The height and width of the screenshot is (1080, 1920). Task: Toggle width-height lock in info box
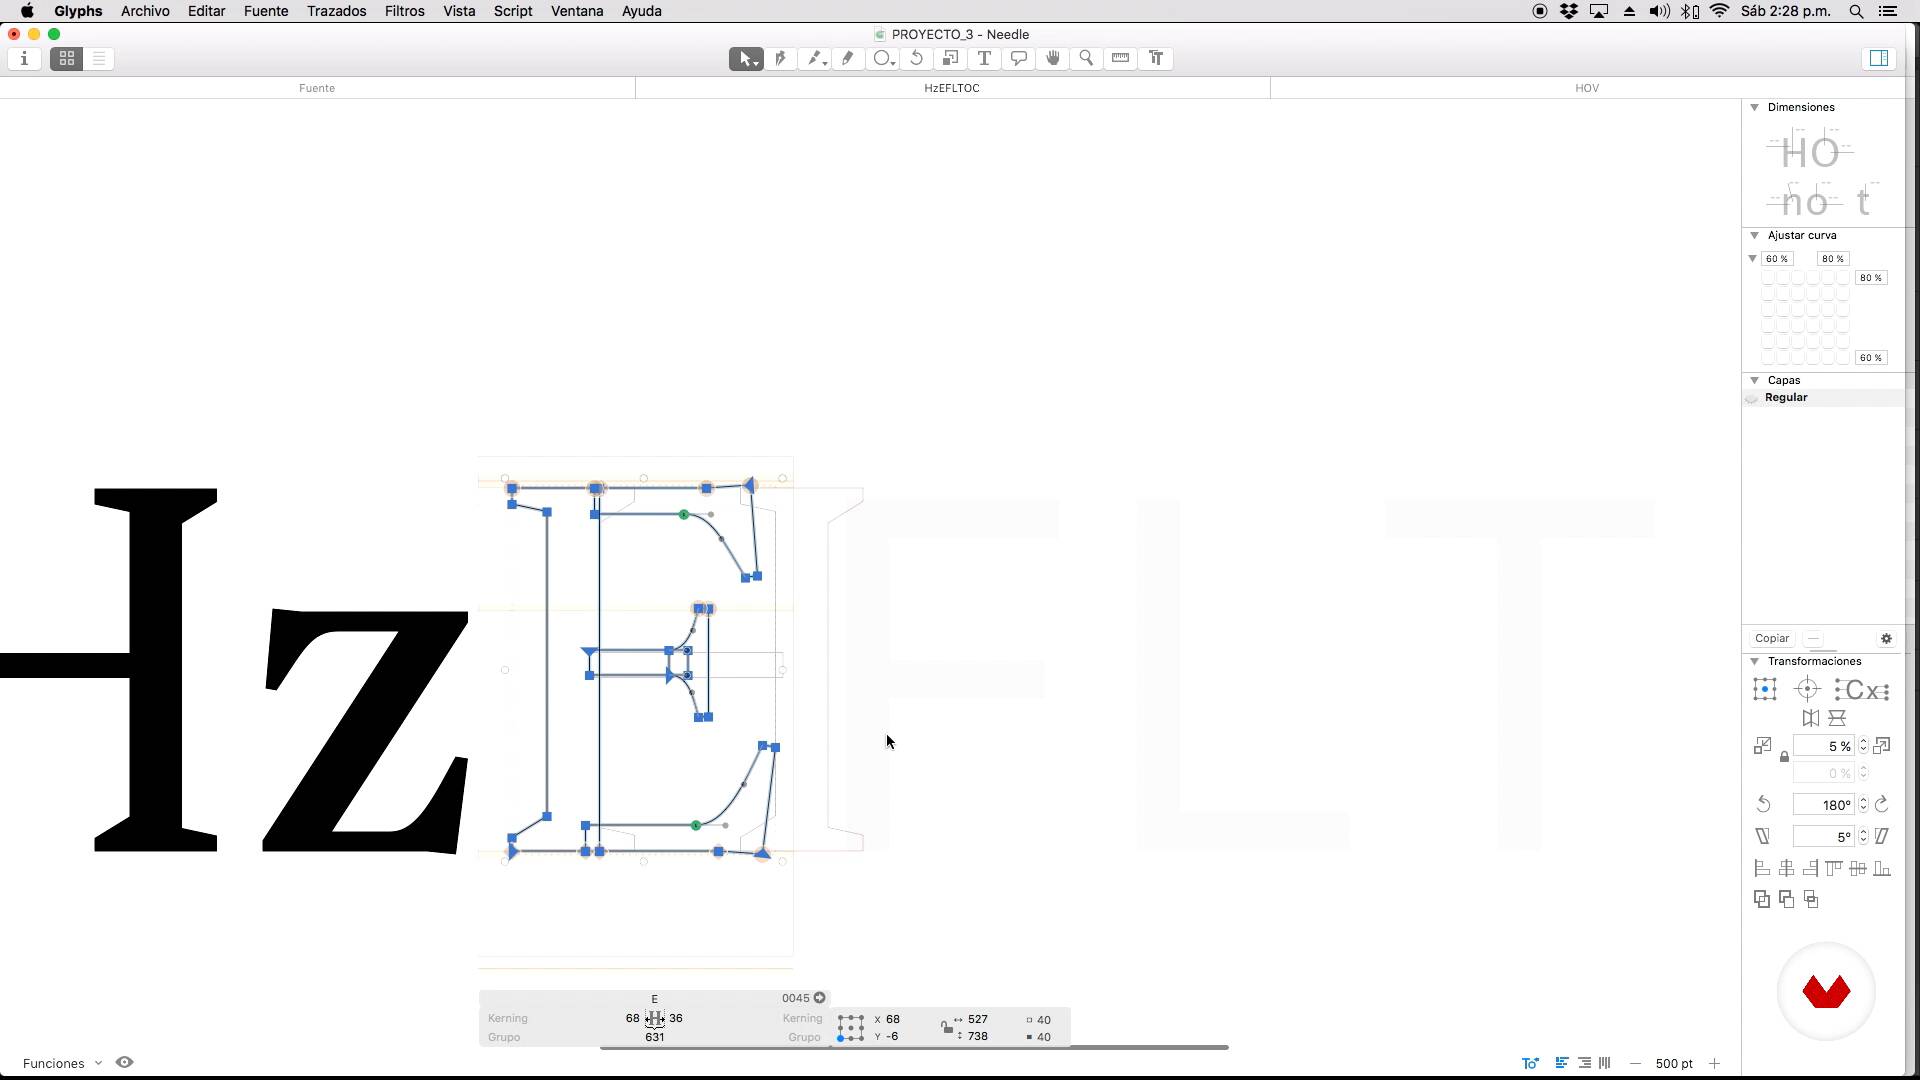(x=946, y=1027)
